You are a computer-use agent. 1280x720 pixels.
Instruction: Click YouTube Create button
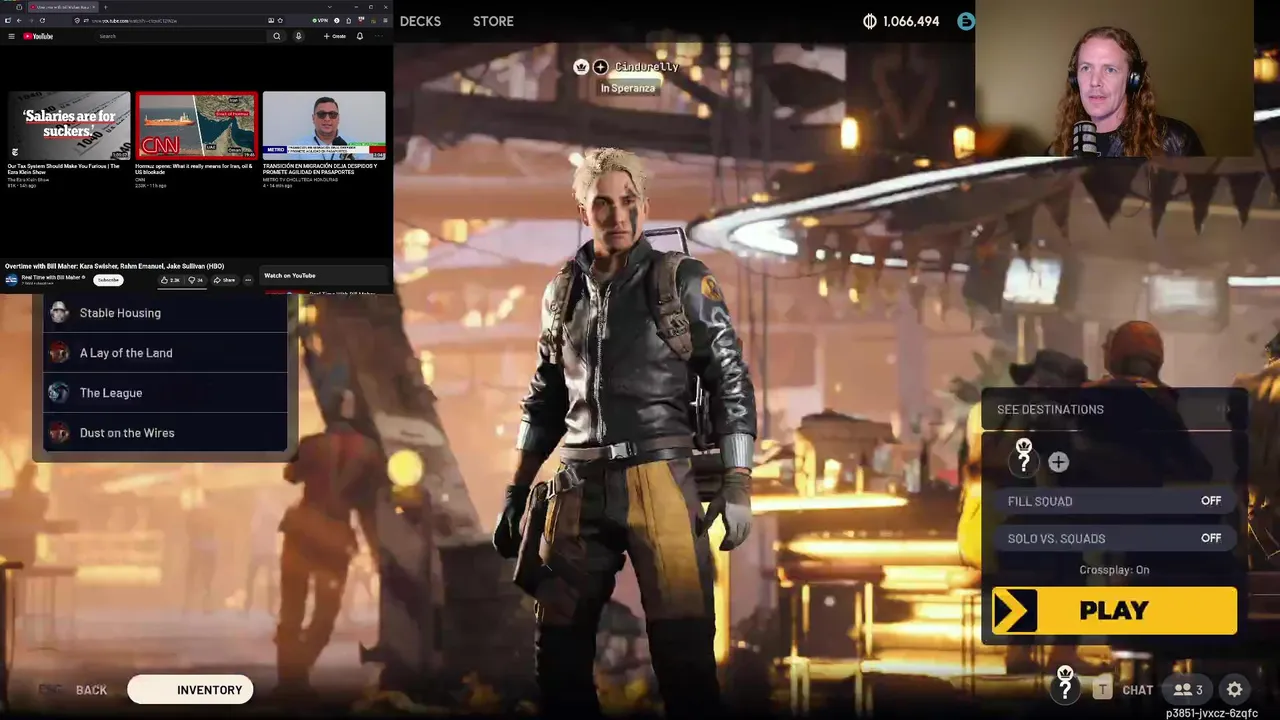point(334,36)
